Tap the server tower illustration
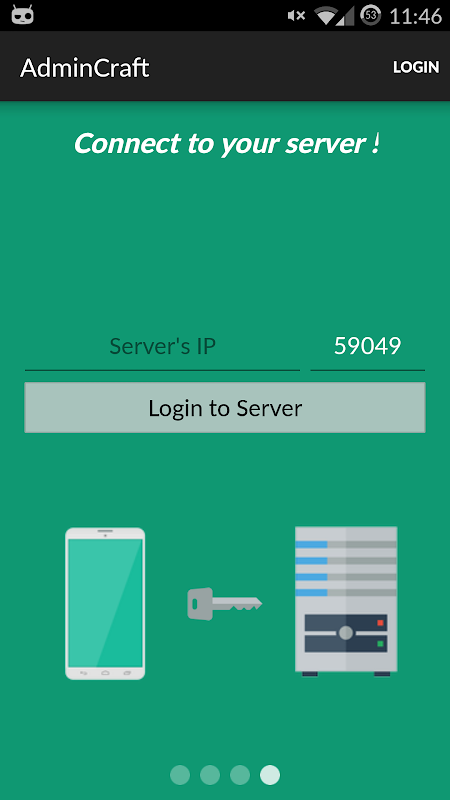Image resolution: width=450 pixels, height=800 pixels. point(346,601)
